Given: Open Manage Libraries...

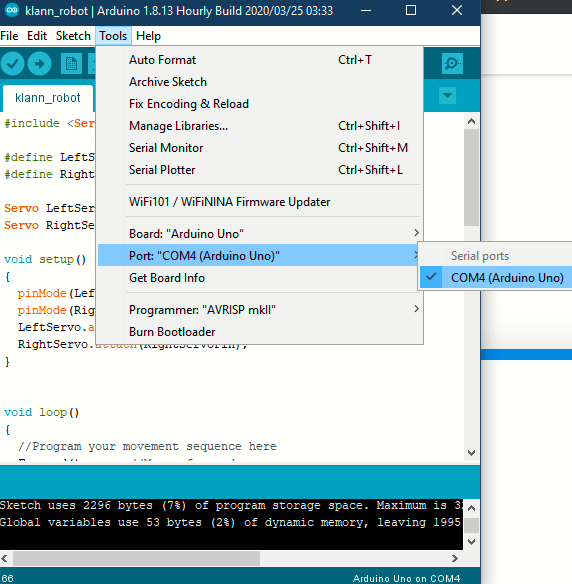Looking at the screenshot, I should click(260, 126).
